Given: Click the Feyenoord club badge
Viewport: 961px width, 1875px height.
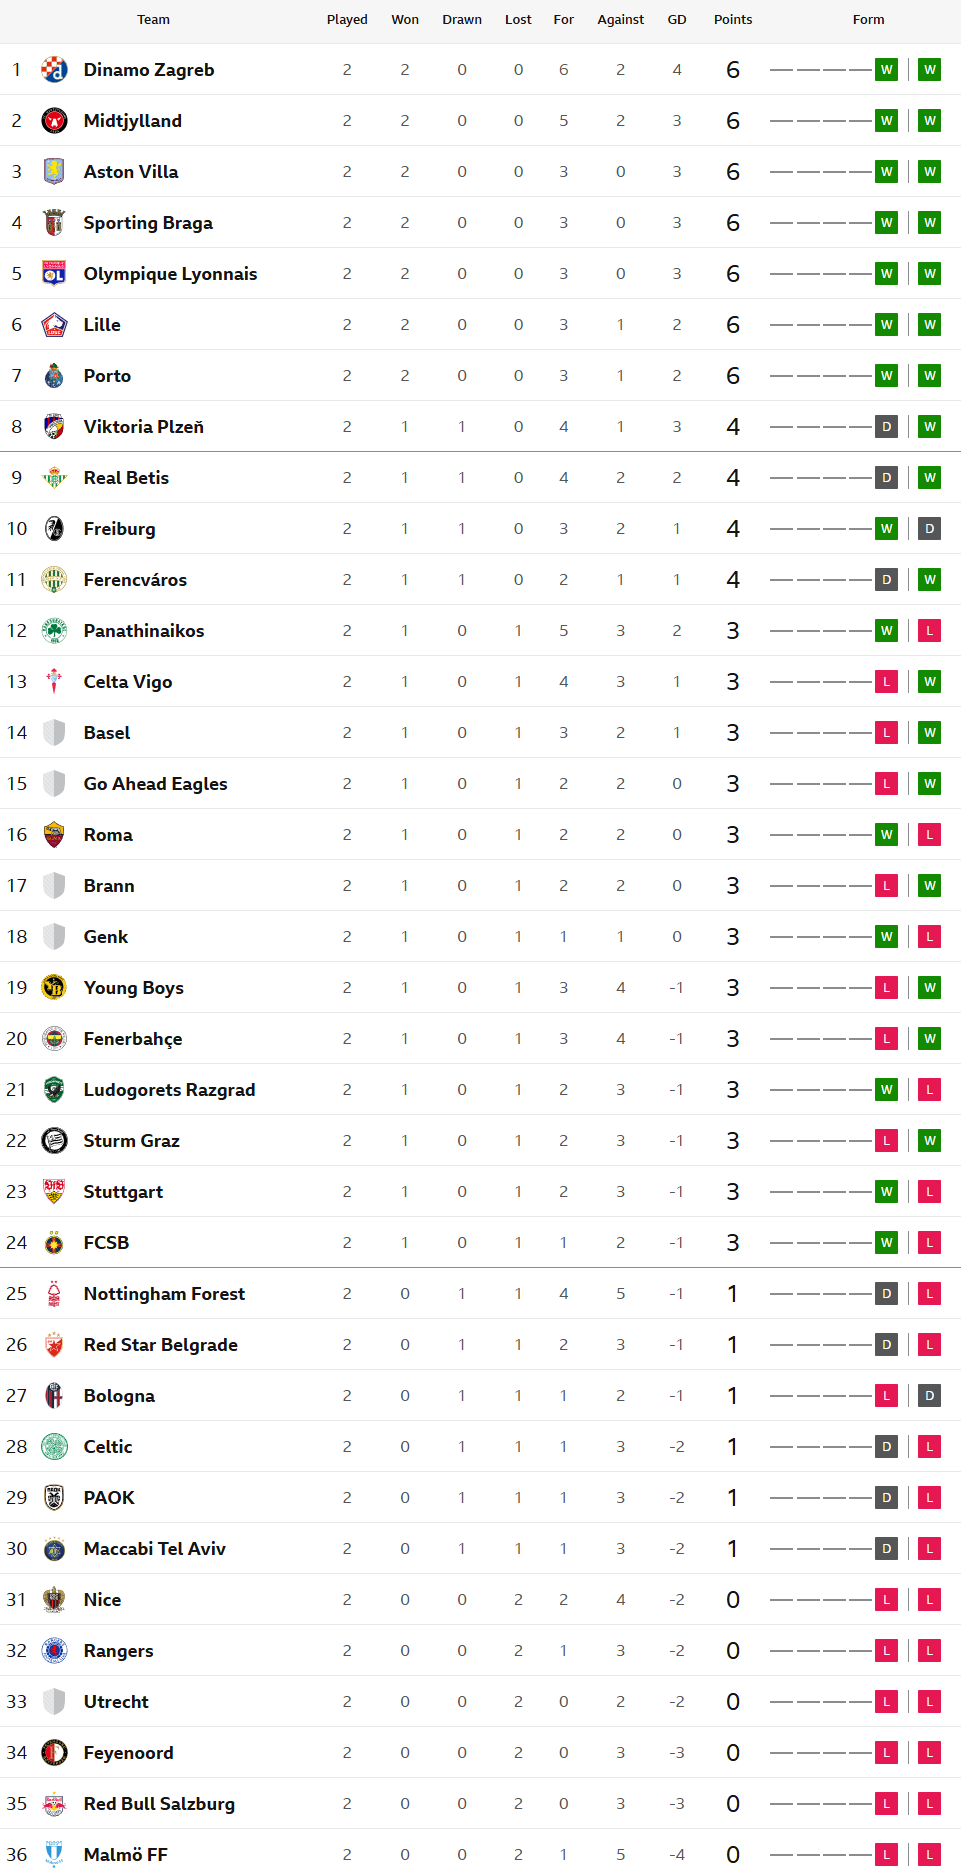Looking at the screenshot, I should (x=54, y=1753).
